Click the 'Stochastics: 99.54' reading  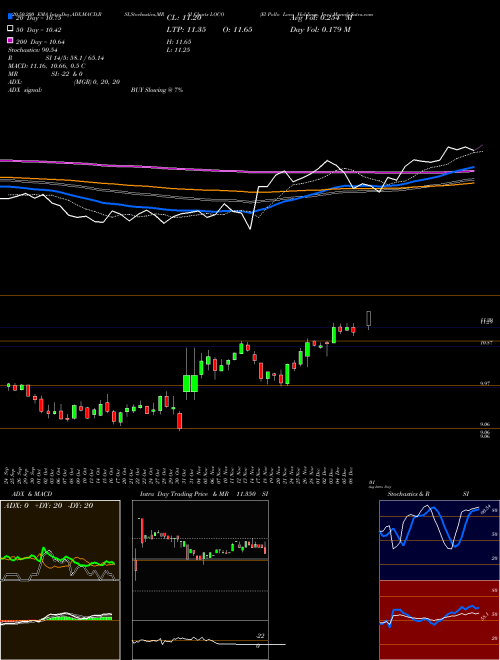pos(32,50)
